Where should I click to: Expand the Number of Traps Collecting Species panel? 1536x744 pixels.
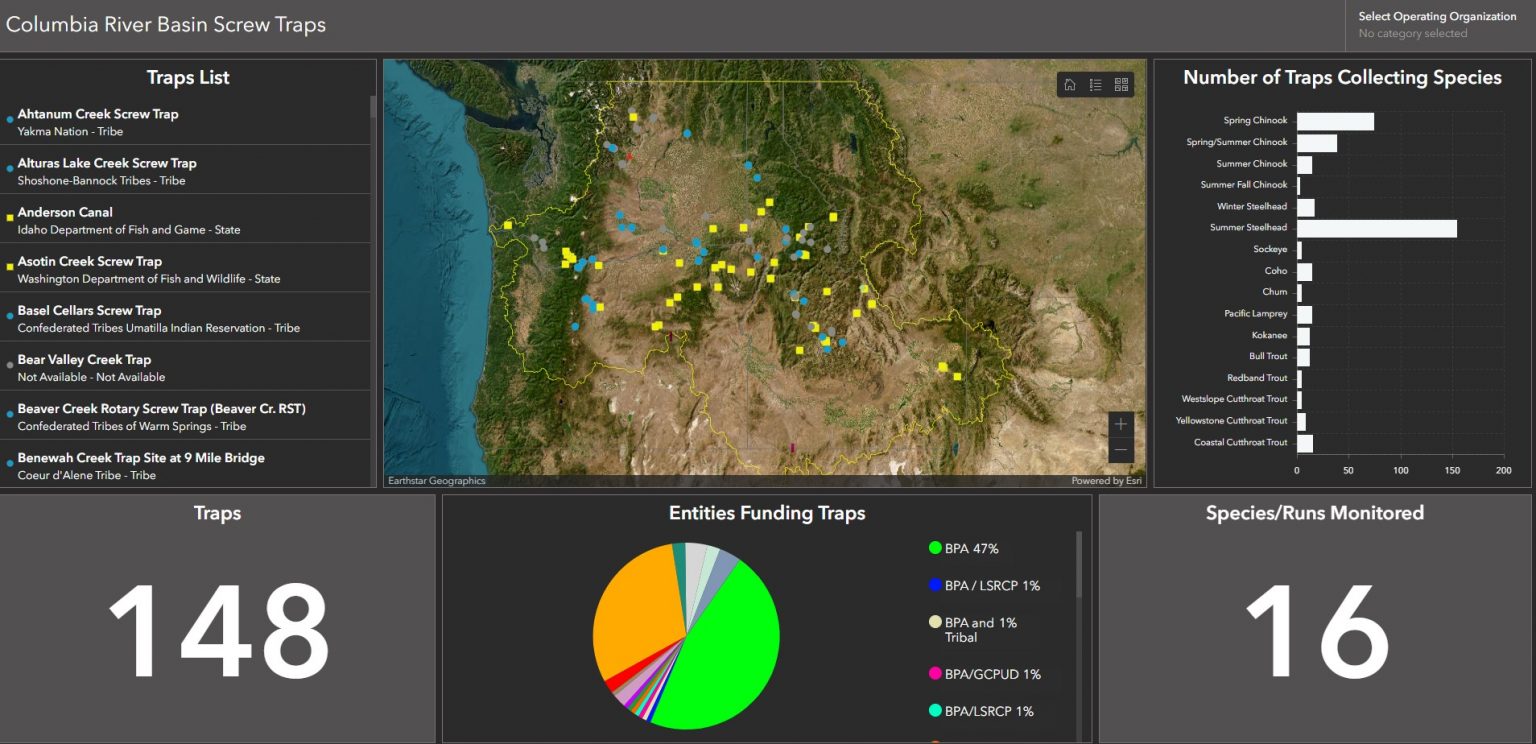tap(1343, 77)
